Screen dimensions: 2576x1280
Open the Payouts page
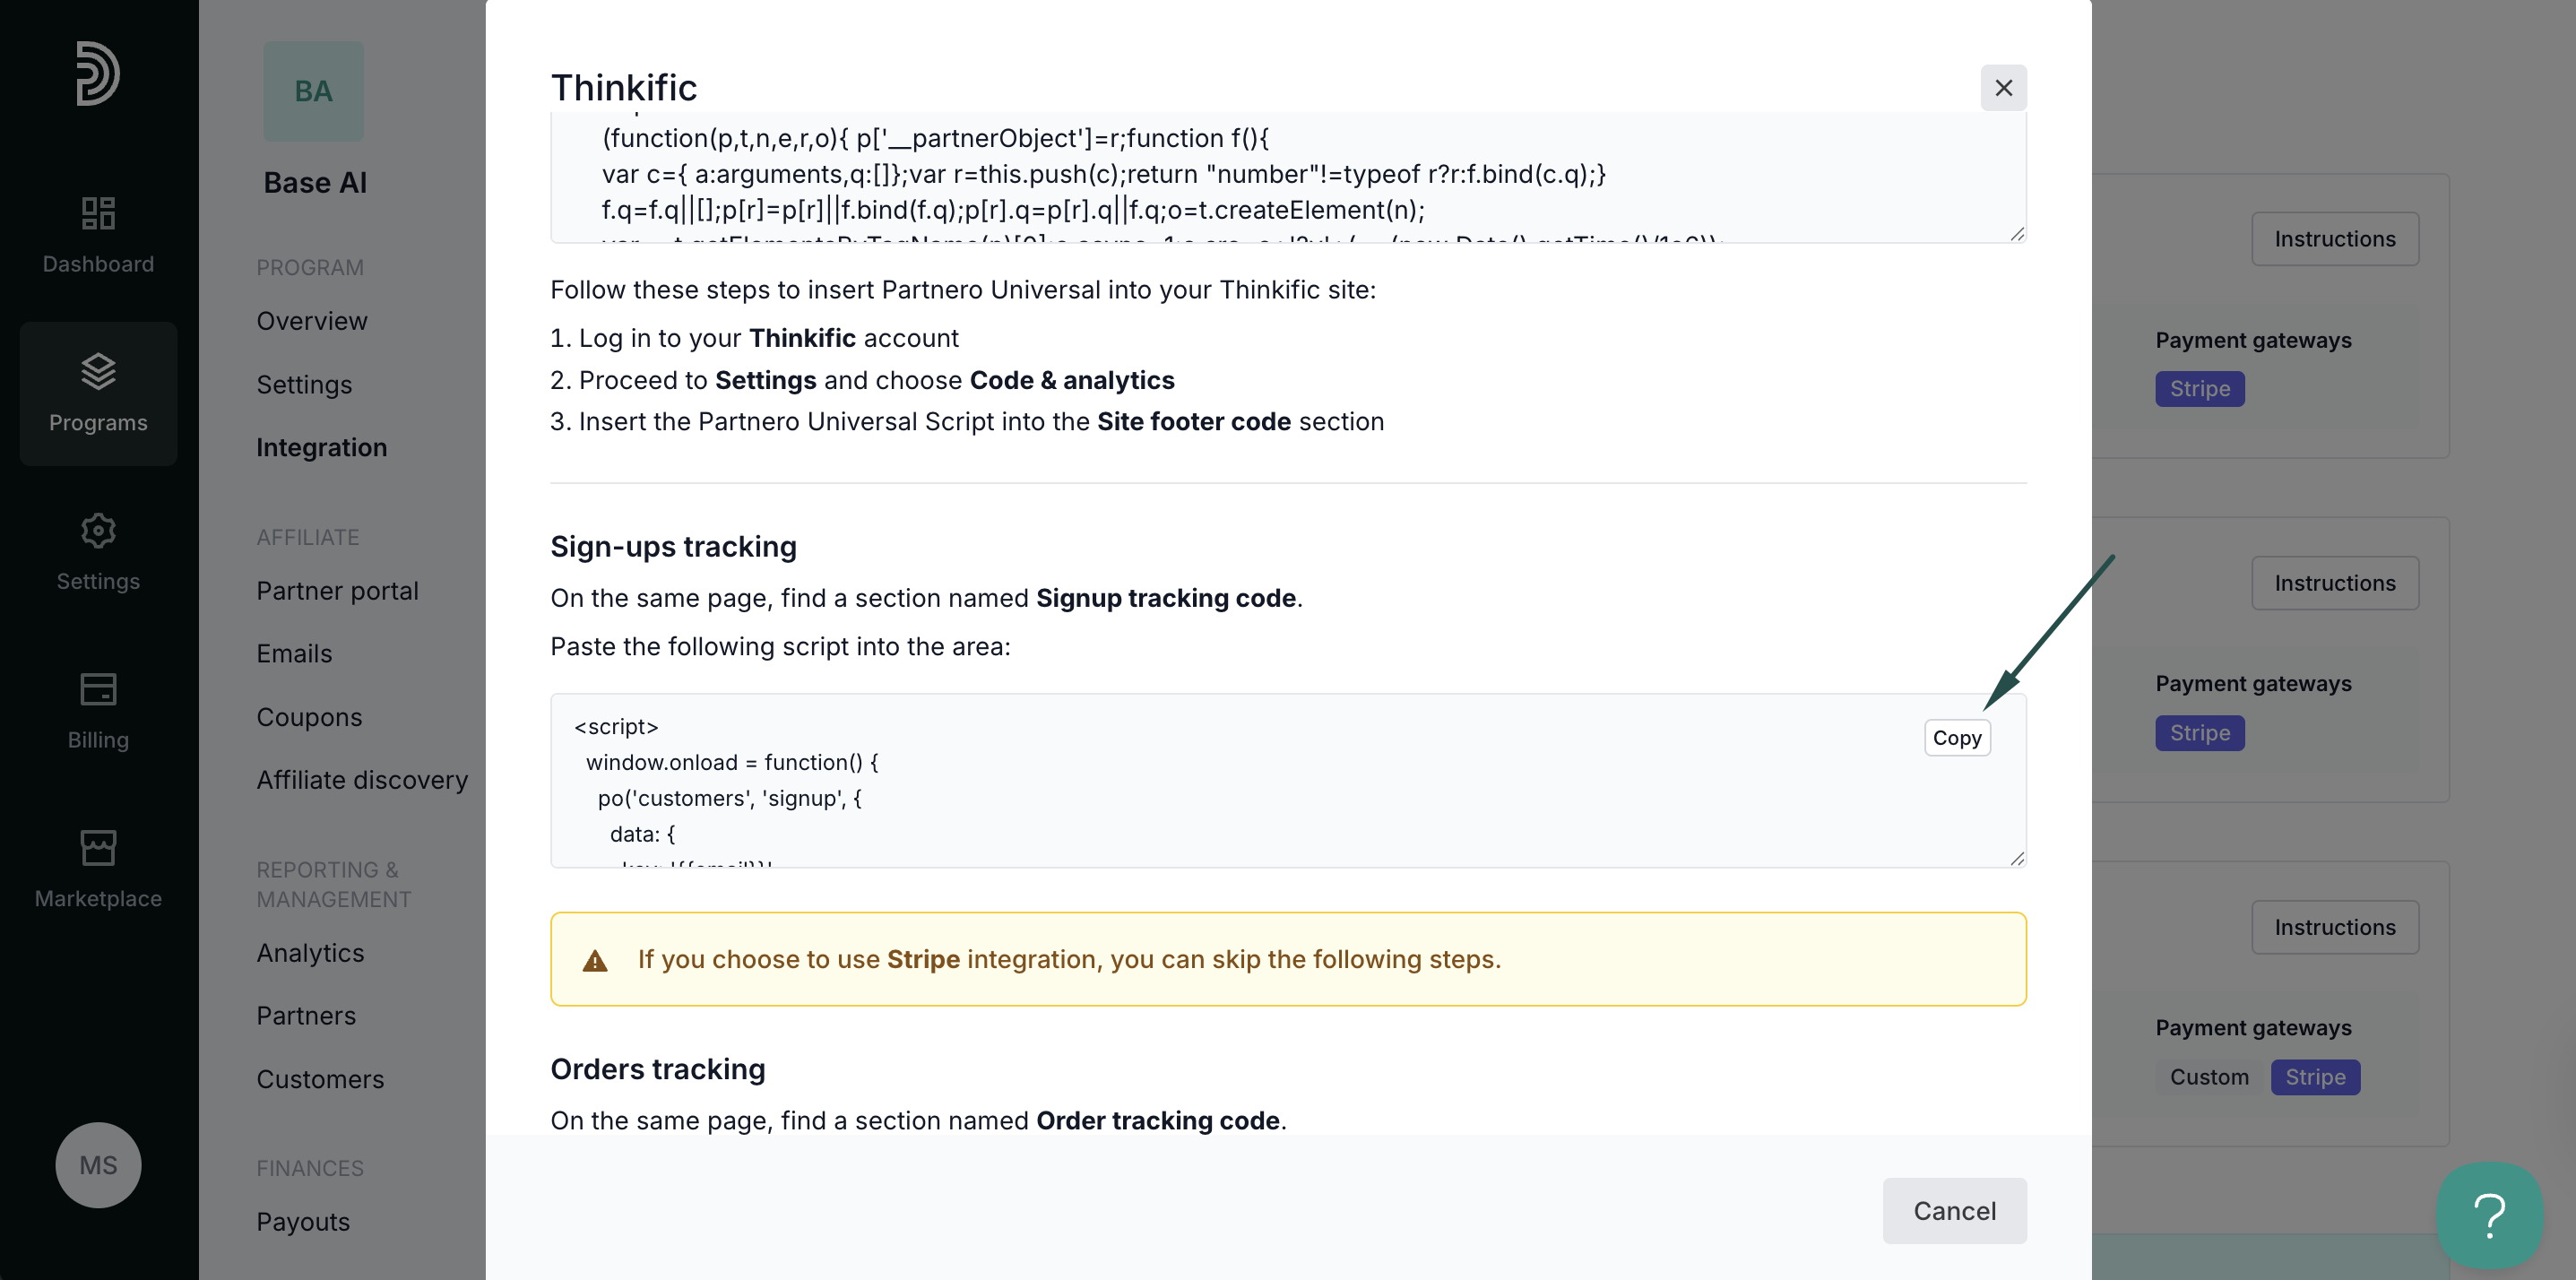click(x=303, y=1222)
